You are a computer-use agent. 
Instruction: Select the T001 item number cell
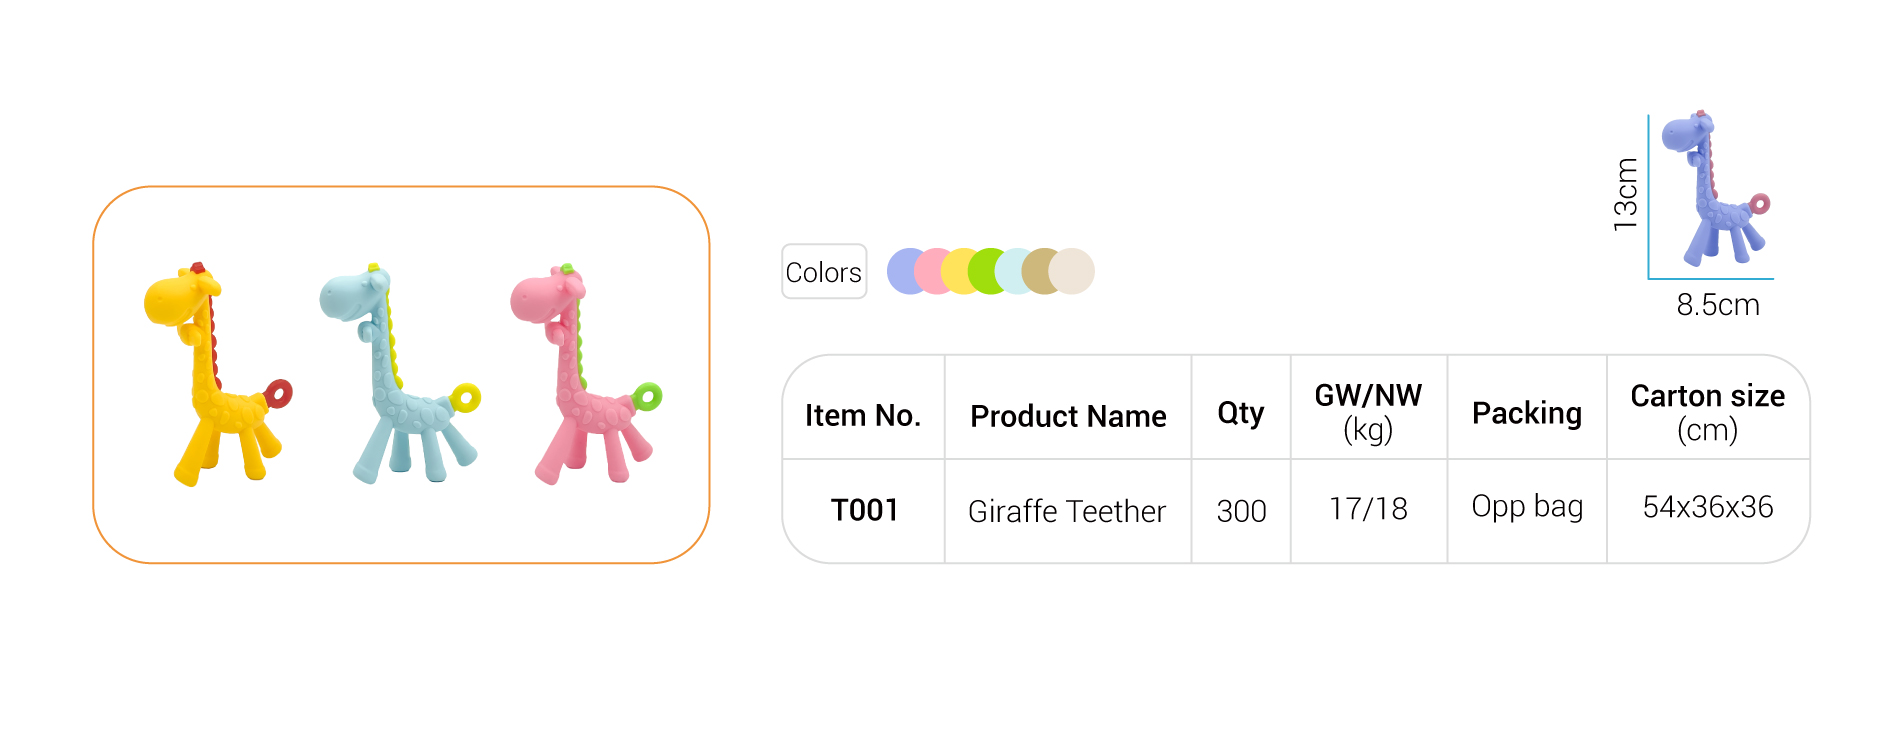coord(864,511)
